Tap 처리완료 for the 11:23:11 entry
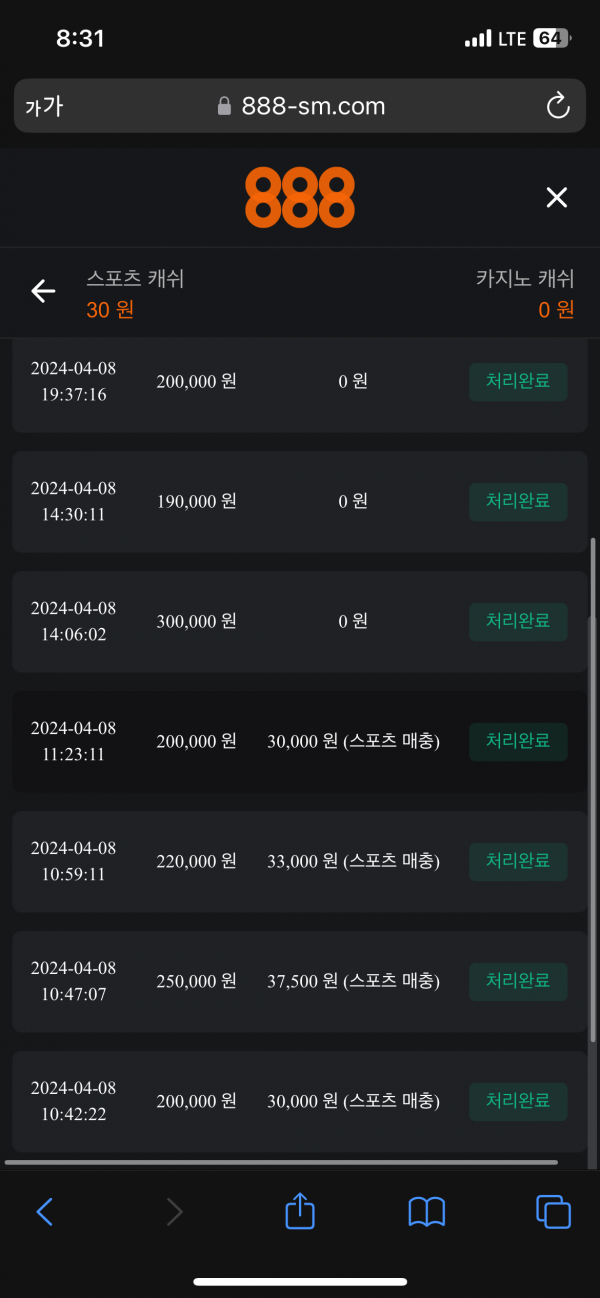Viewport: 600px width, 1298px height. click(x=518, y=741)
